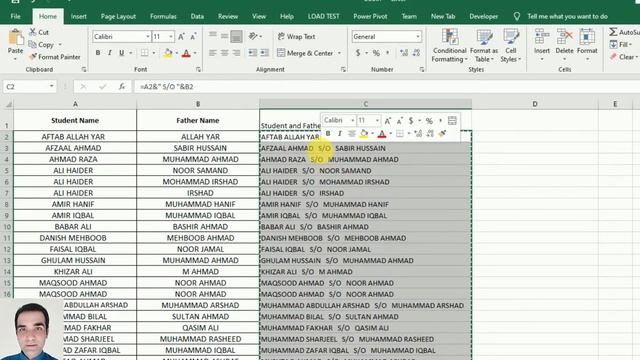The width and height of the screenshot is (640, 360).
Task: Click Format Painter on mini toolbar
Action: [442, 133]
